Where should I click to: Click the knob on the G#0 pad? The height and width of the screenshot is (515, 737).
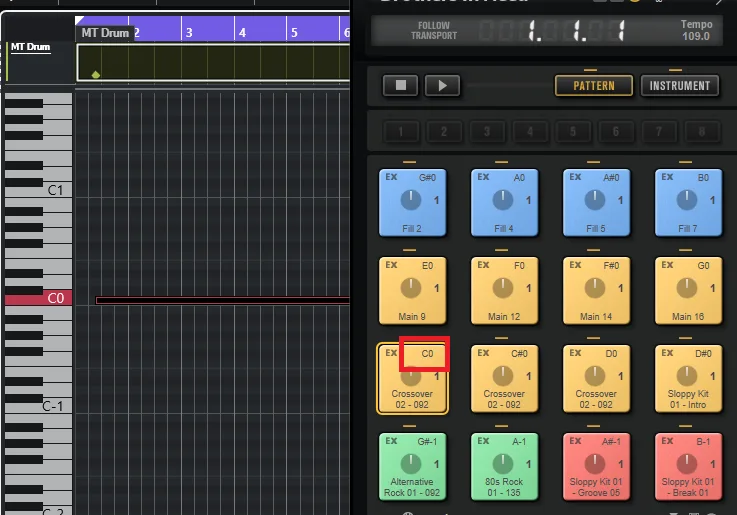pos(411,200)
